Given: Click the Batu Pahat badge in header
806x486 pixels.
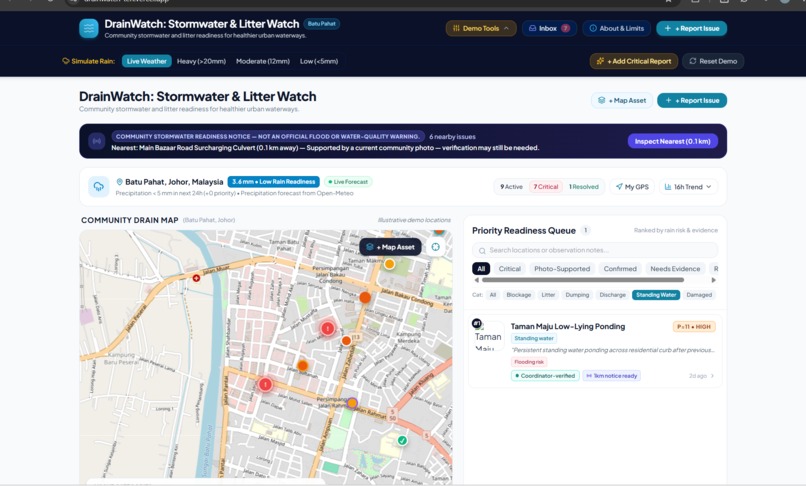Looking at the screenshot, I should click(322, 24).
